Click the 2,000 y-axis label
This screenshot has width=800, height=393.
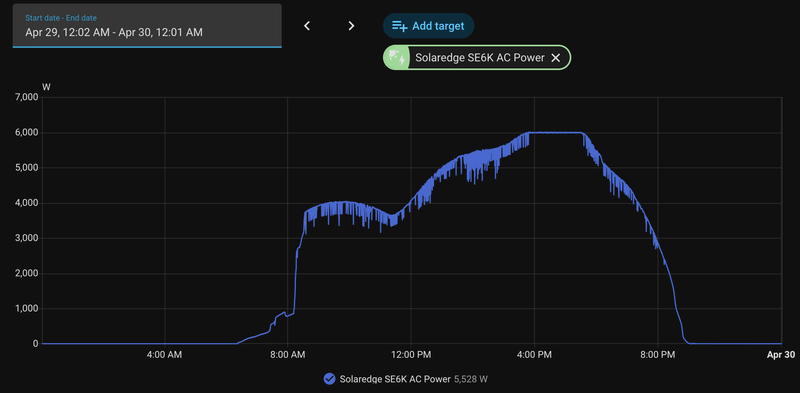tap(27, 274)
